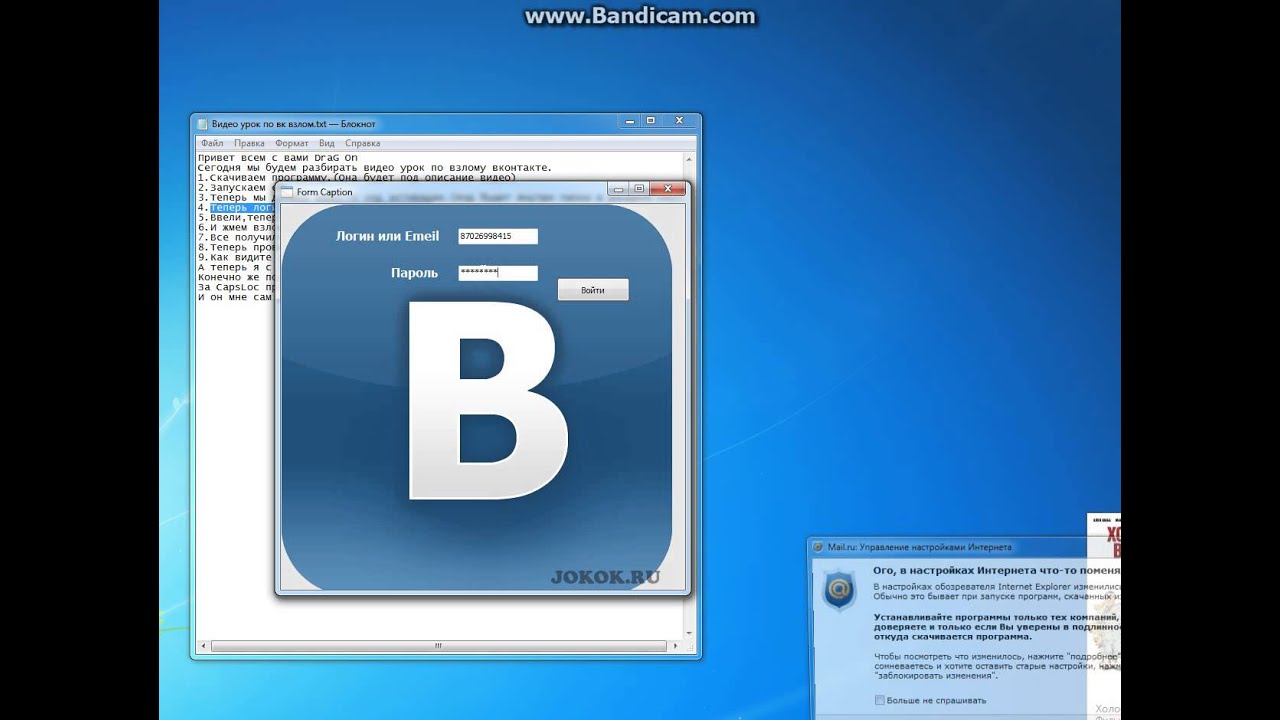
Task: Click the line 'Привет всем с вами DraG On'
Action: (277, 158)
